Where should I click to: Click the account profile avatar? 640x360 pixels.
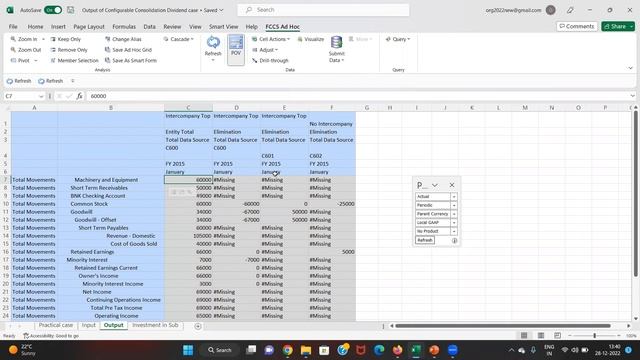[551, 10]
